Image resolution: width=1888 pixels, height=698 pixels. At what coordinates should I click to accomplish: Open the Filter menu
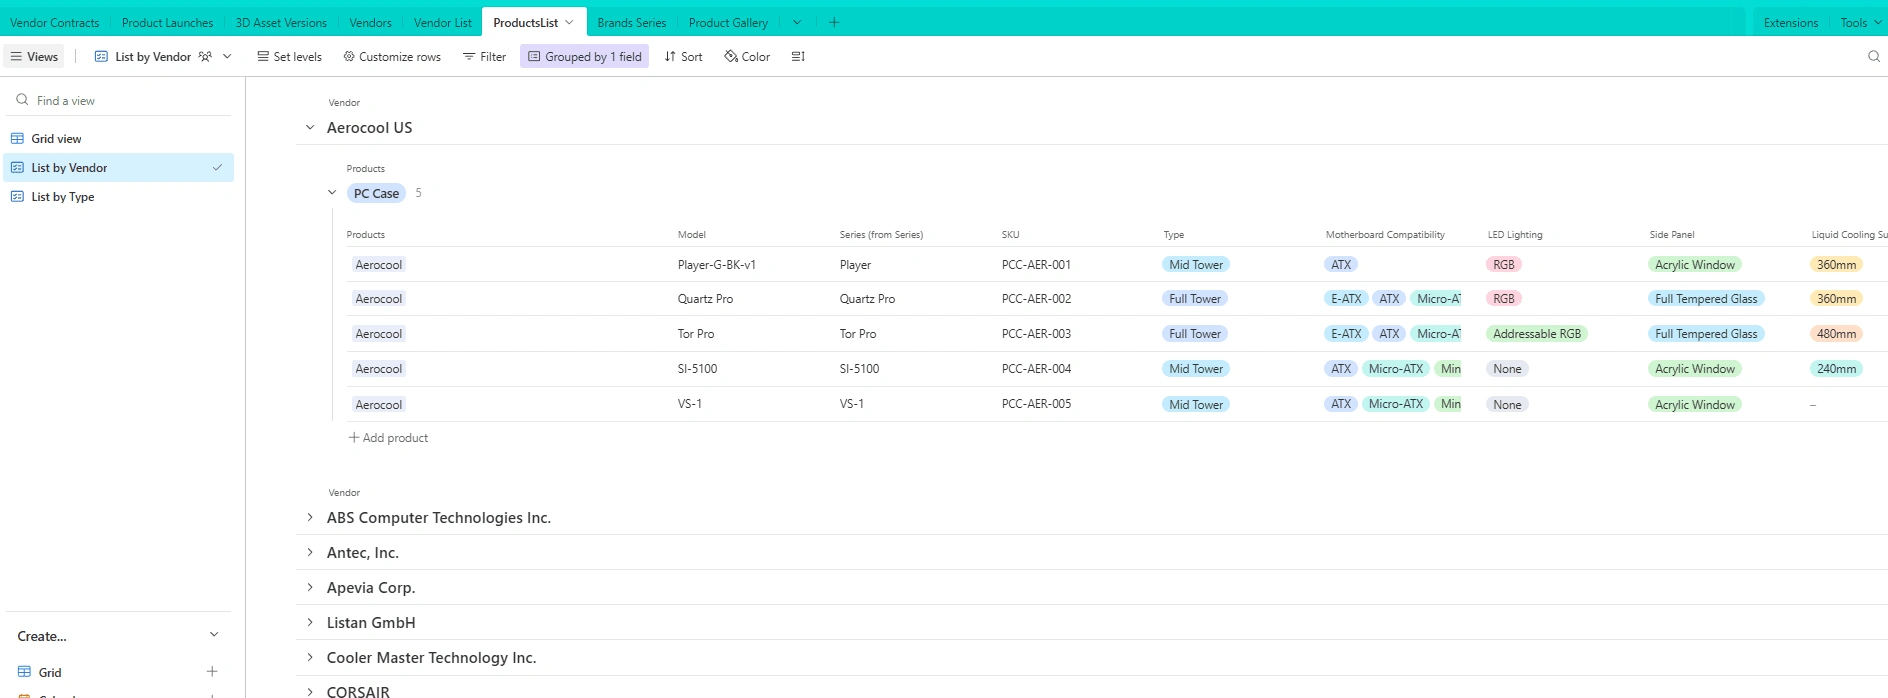(484, 57)
